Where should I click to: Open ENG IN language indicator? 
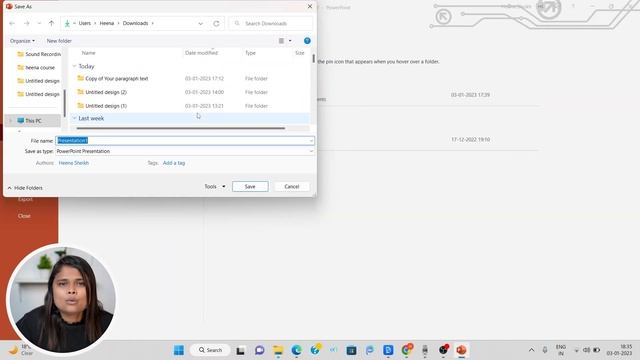tap(561, 350)
